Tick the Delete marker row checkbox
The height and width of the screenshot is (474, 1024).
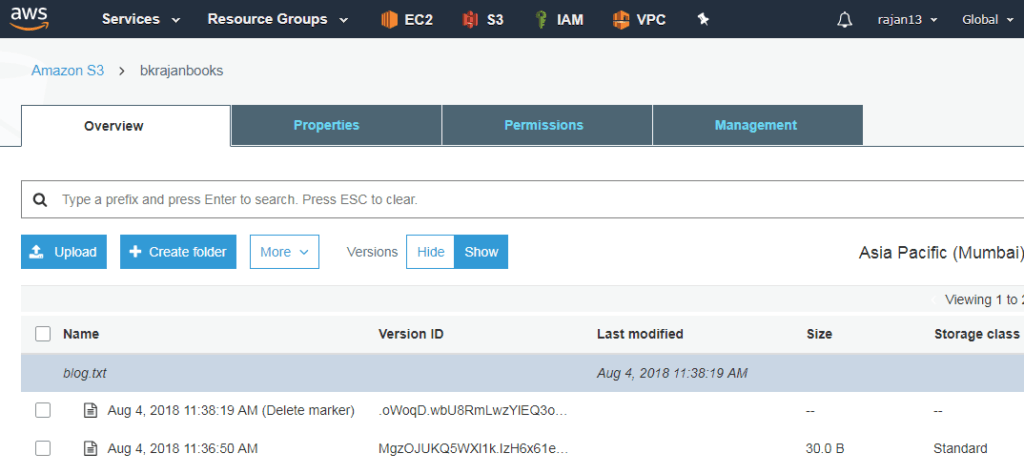43,411
